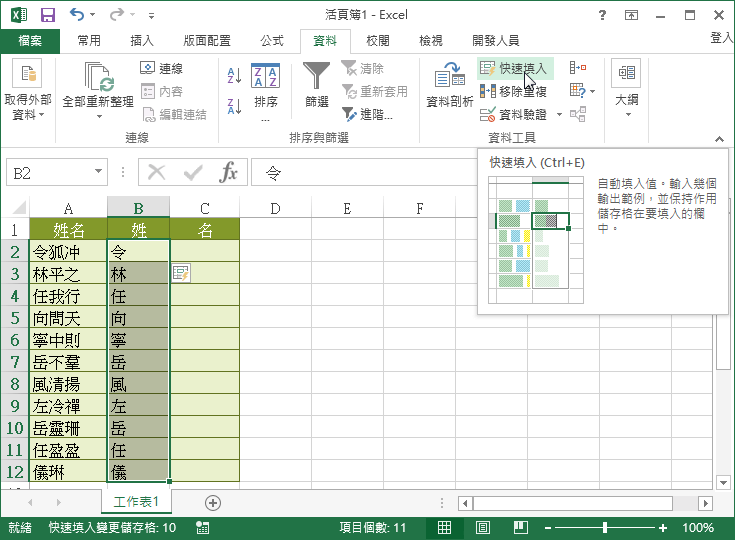Save the workbook with the floppy icon
The image size is (735, 540).
click(47, 15)
